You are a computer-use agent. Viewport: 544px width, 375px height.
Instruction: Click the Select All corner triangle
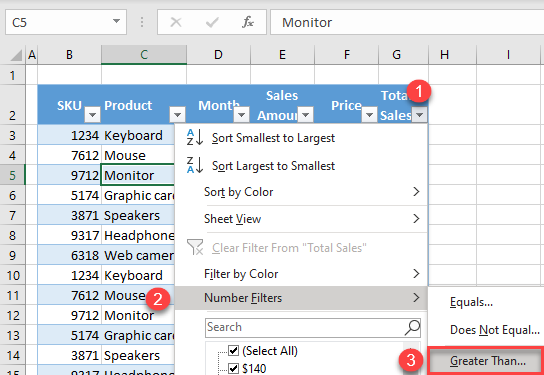click(16, 55)
